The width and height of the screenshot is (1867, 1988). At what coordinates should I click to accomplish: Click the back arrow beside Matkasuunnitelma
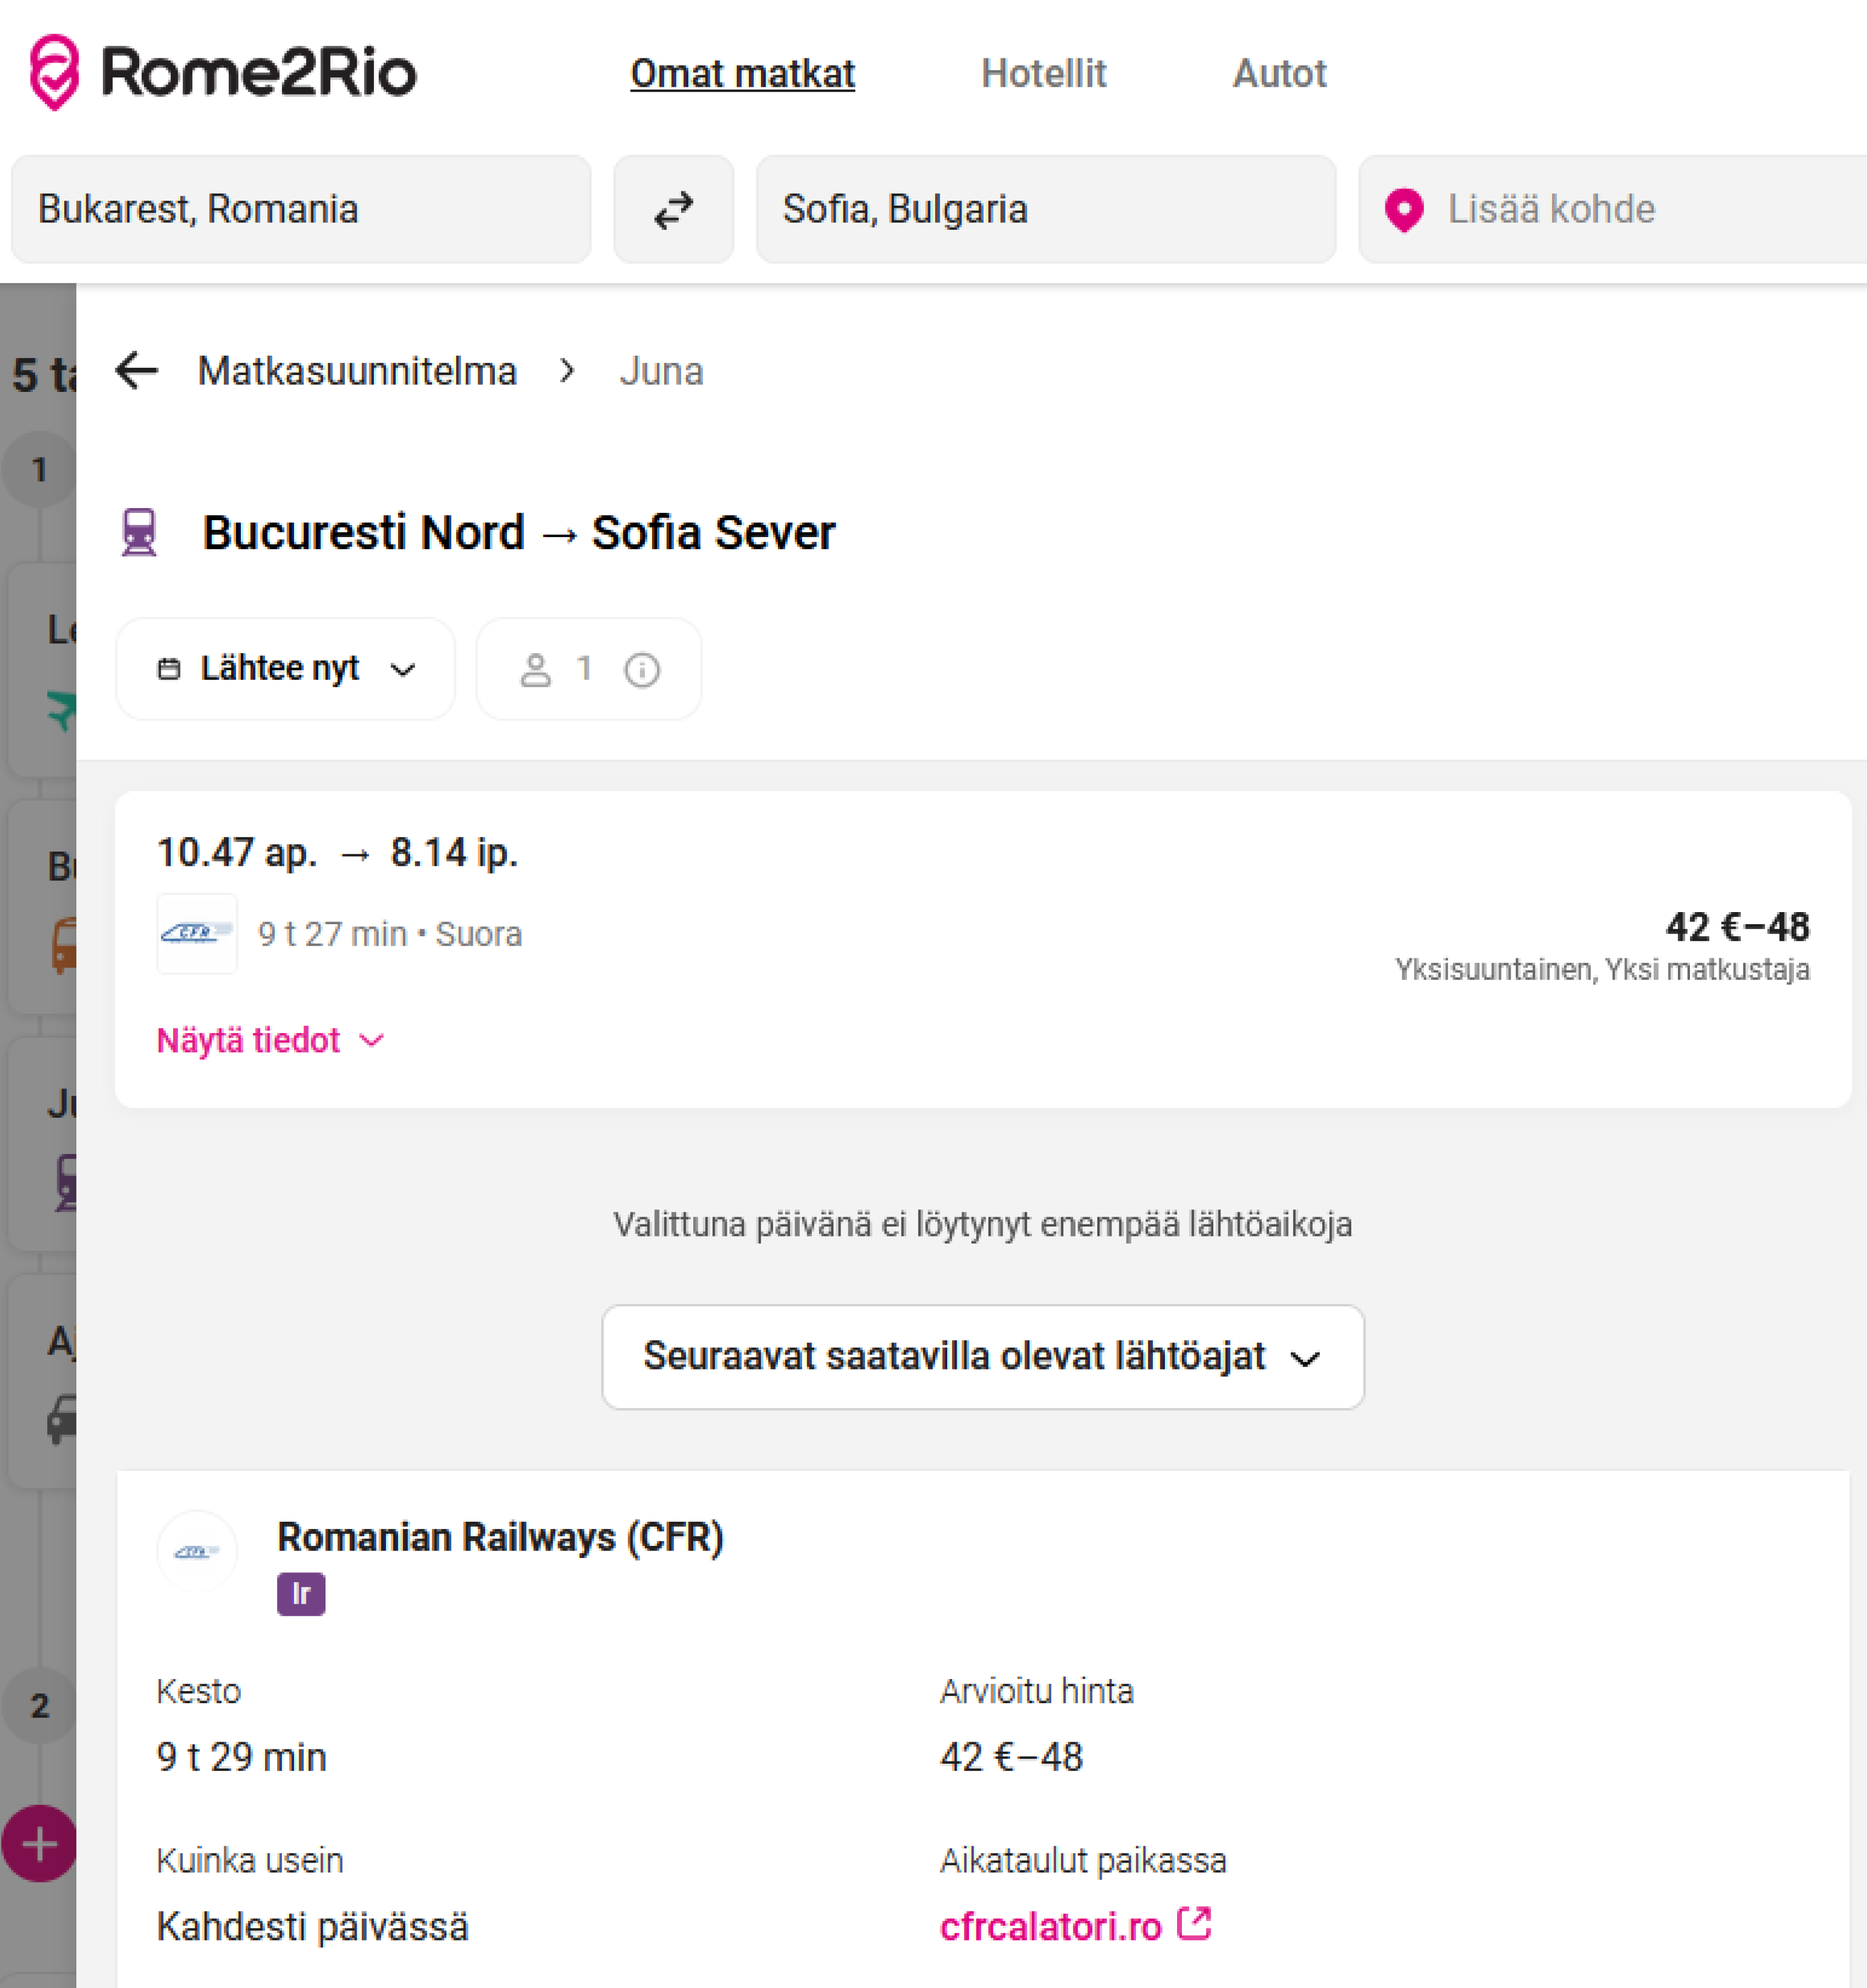[137, 371]
